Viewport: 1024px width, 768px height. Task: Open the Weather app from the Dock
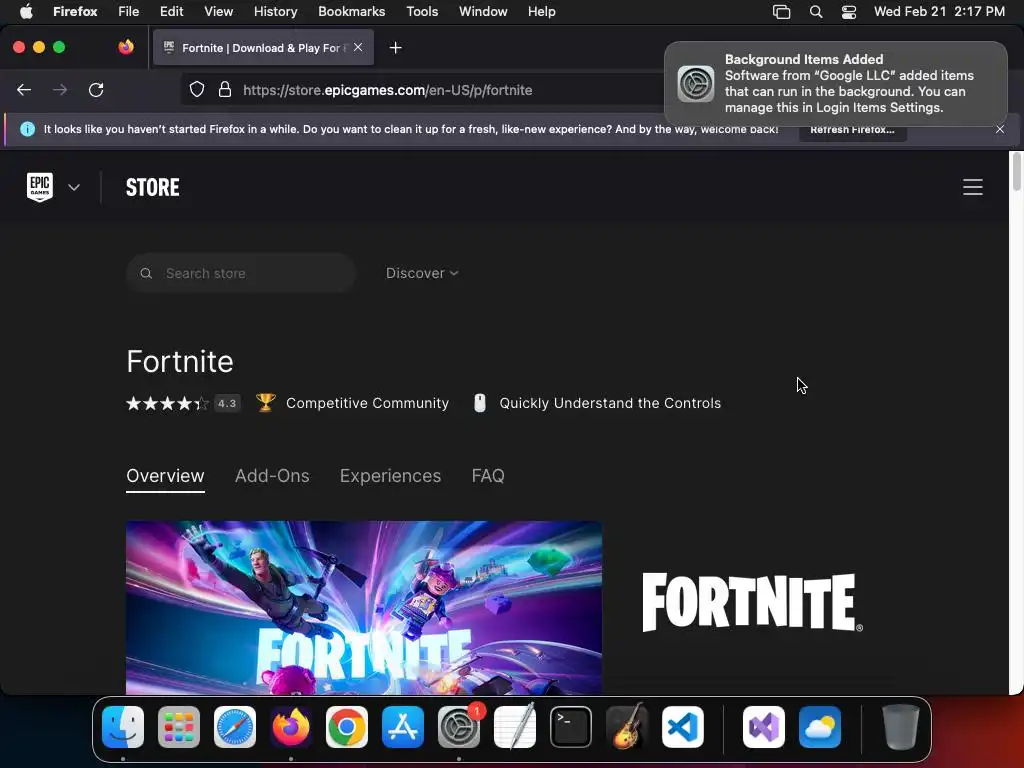[x=820, y=727]
